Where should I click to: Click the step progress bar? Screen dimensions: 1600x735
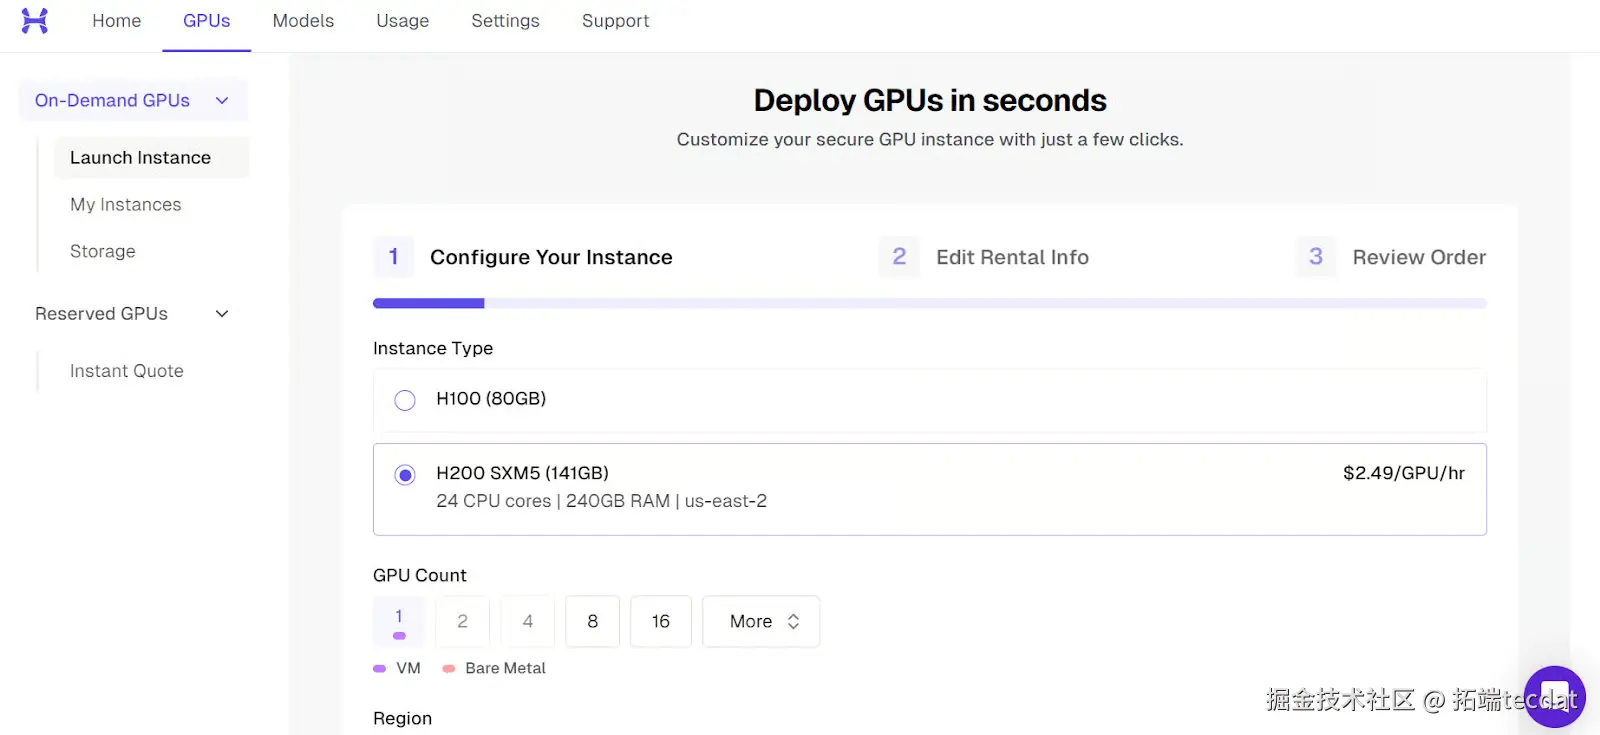(929, 303)
